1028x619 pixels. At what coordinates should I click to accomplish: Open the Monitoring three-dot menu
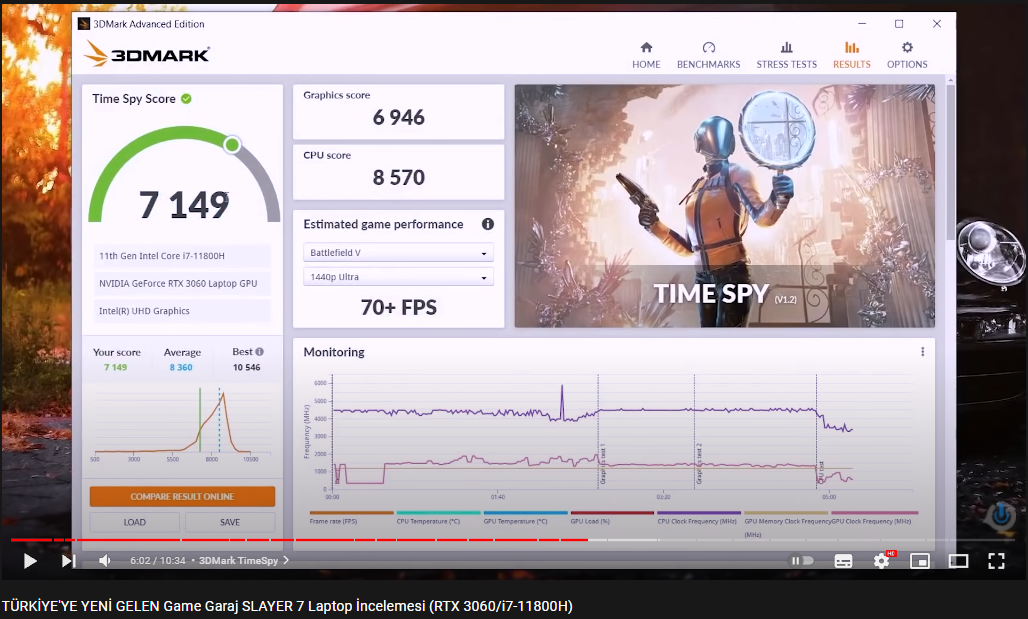click(922, 351)
